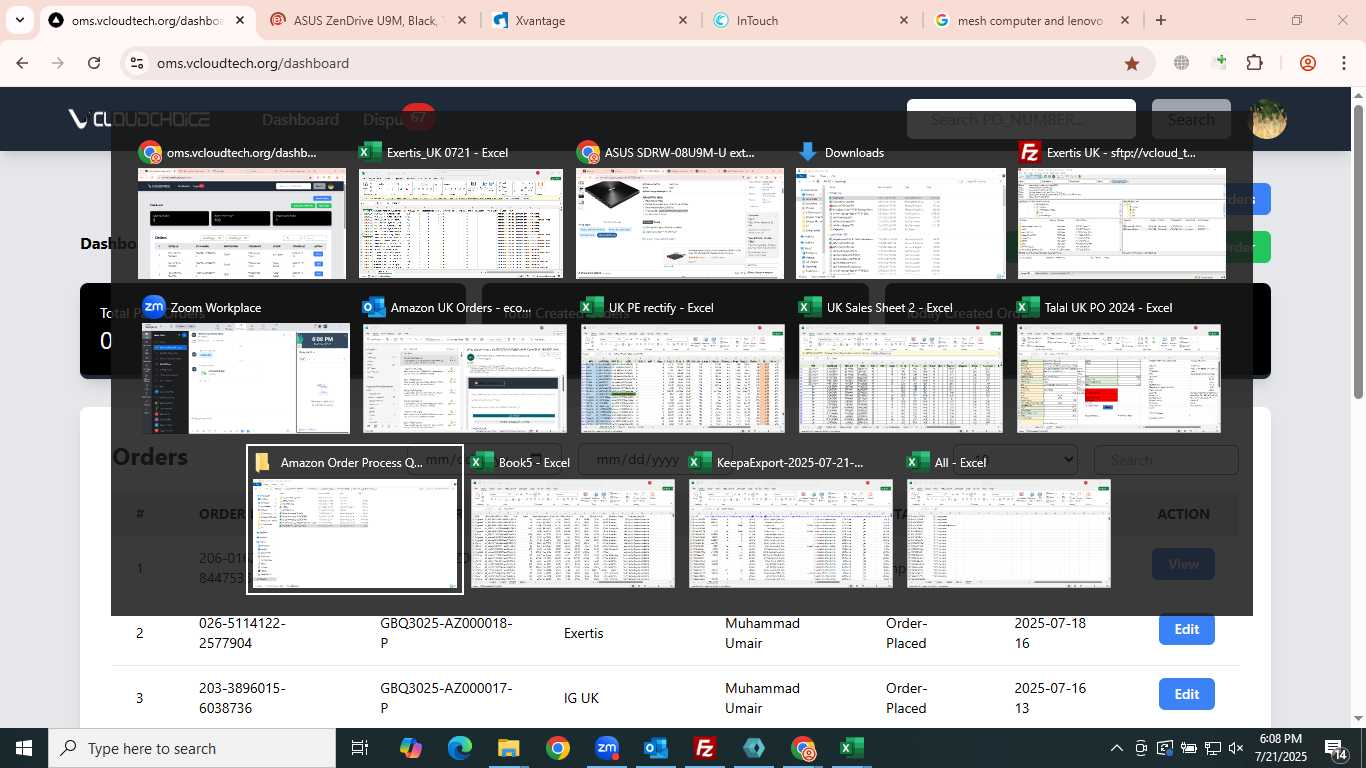Open the Windows Start menu
The height and width of the screenshot is (768, 1366).
click(x=24, y=748)
